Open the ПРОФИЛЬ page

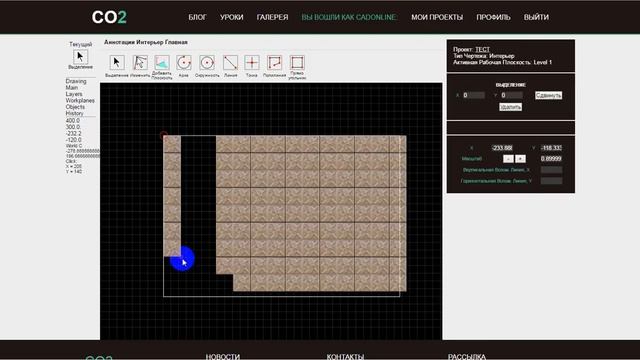[x=493, y=17]
